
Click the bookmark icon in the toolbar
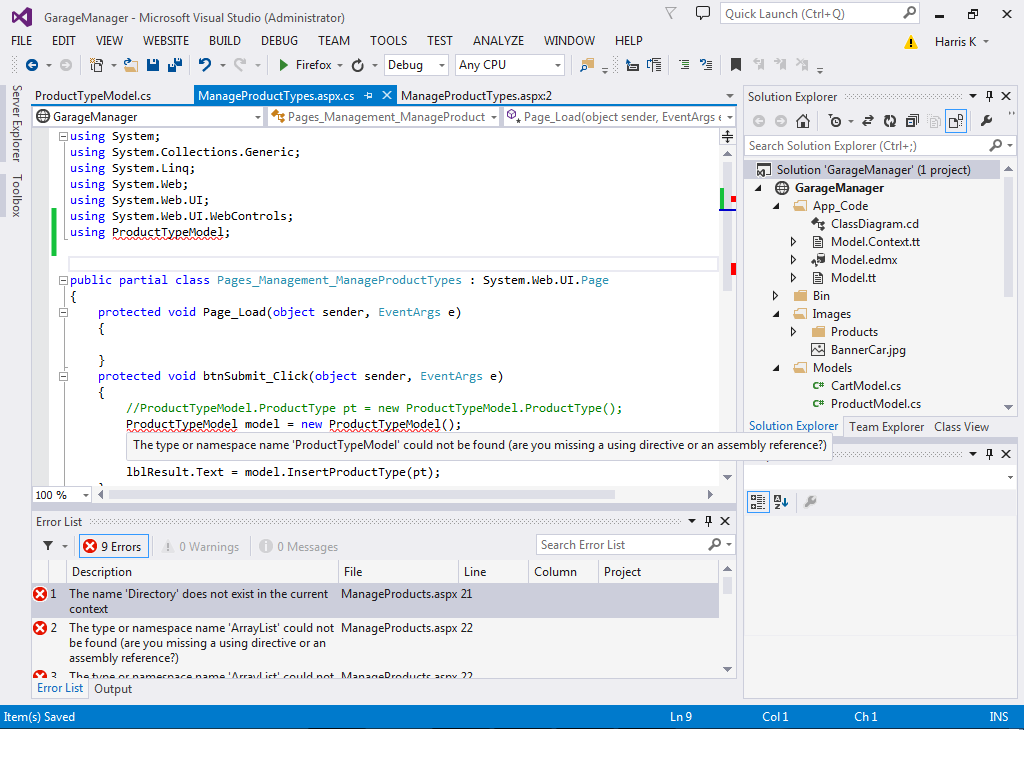[x=735, y=65]
